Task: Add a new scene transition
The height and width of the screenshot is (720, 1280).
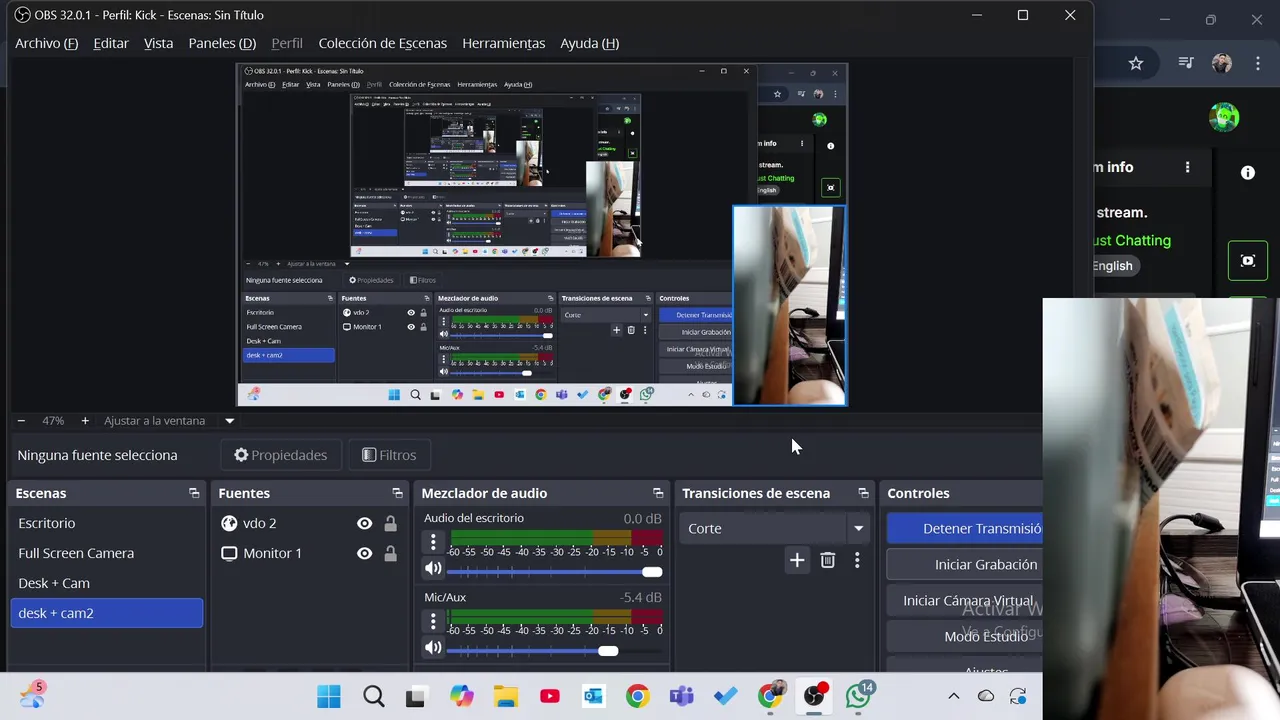Action: pyautogui.click(x=797, y=561)
